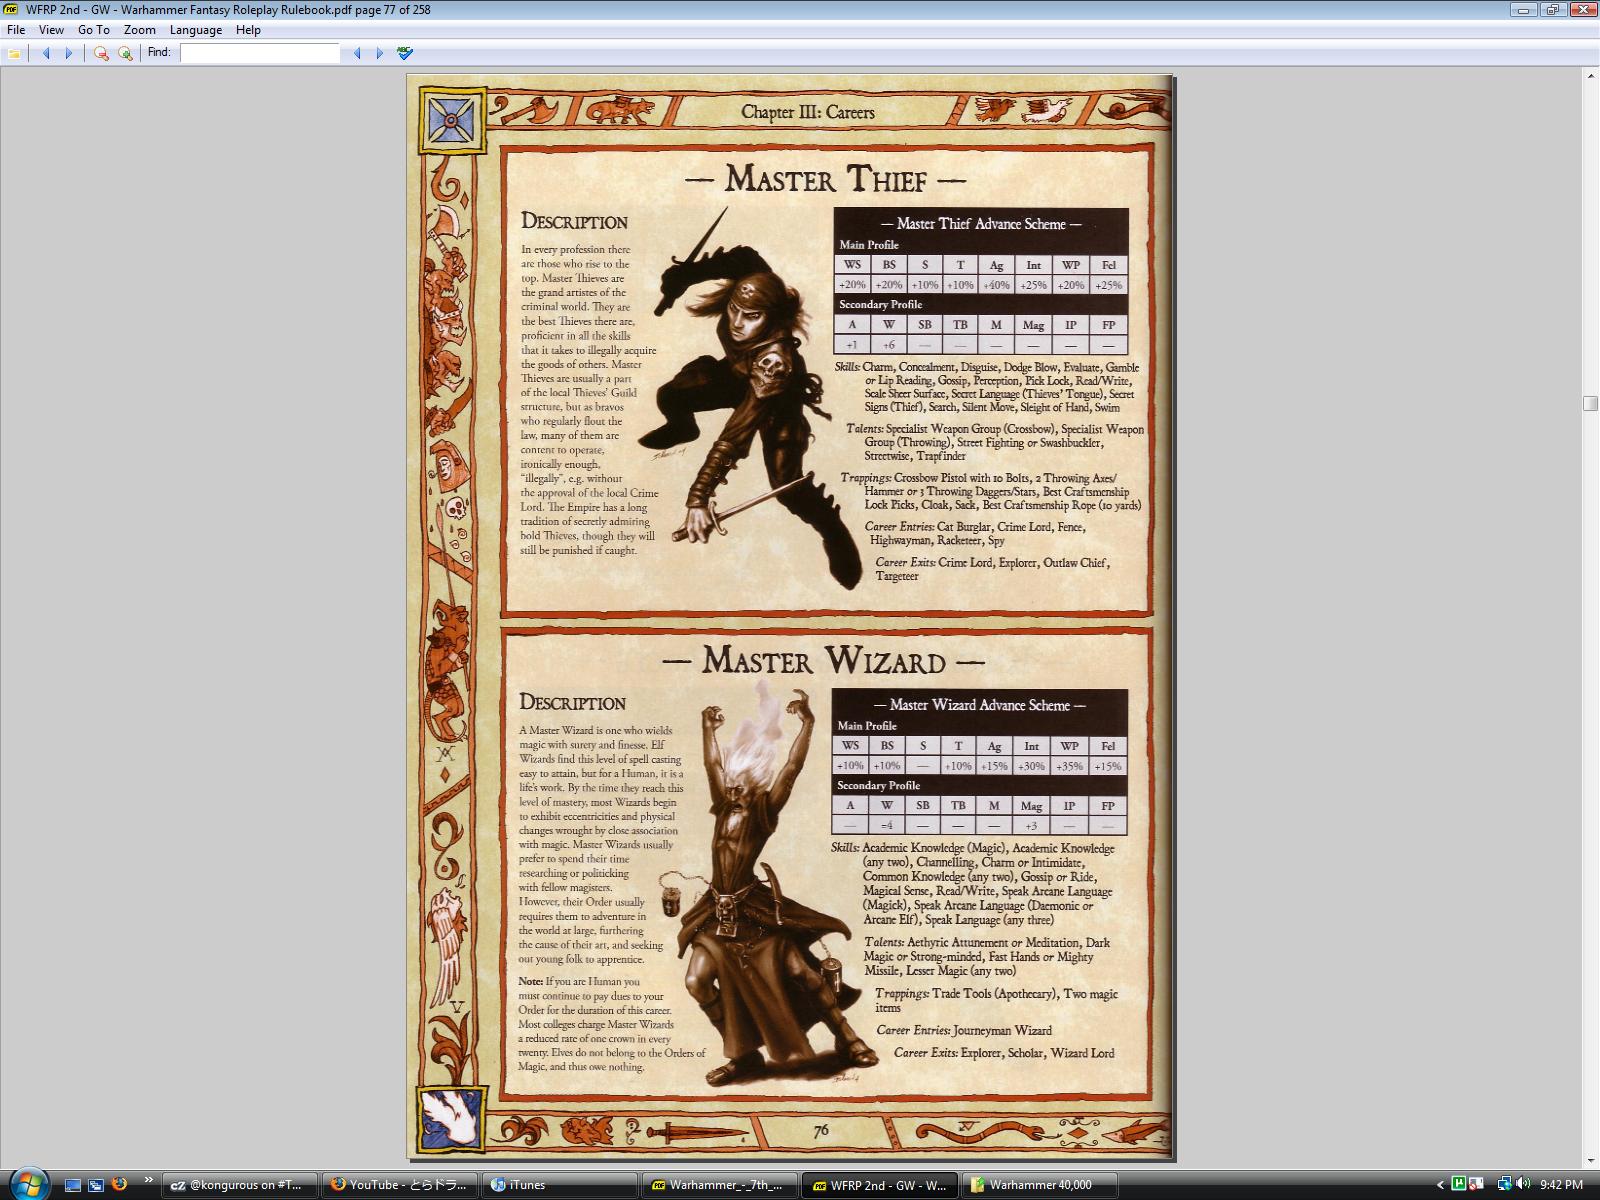Screen dimensions: 1600x1200
Task: Click the green tray icon in the notification area
Action: point(1459,1185)
